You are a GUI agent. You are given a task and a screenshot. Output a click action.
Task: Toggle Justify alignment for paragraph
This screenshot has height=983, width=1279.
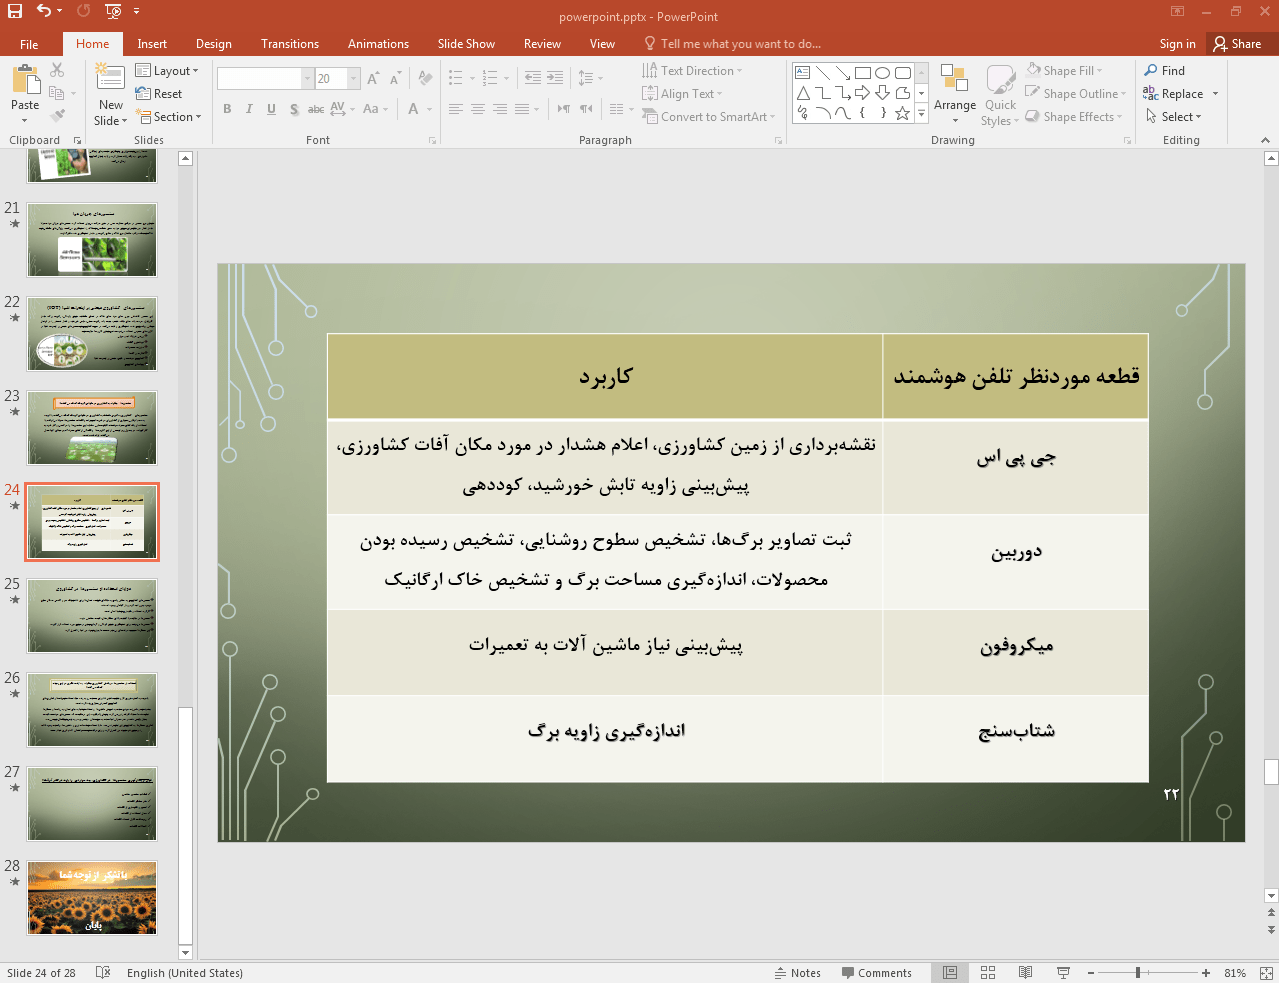522,109
